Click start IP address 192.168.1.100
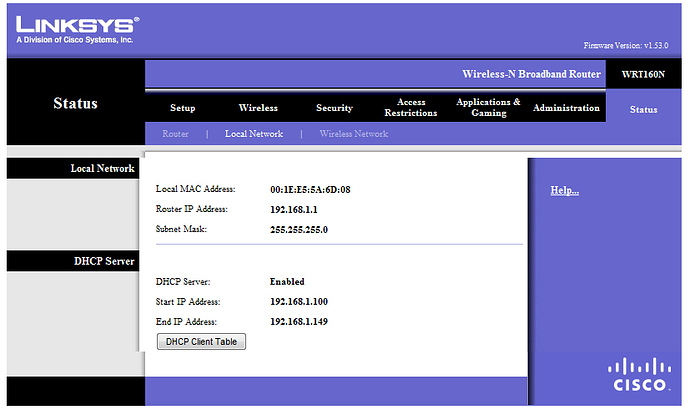Image resolution: width=690 pixels, height=415 pixels. tap(299, 302)
